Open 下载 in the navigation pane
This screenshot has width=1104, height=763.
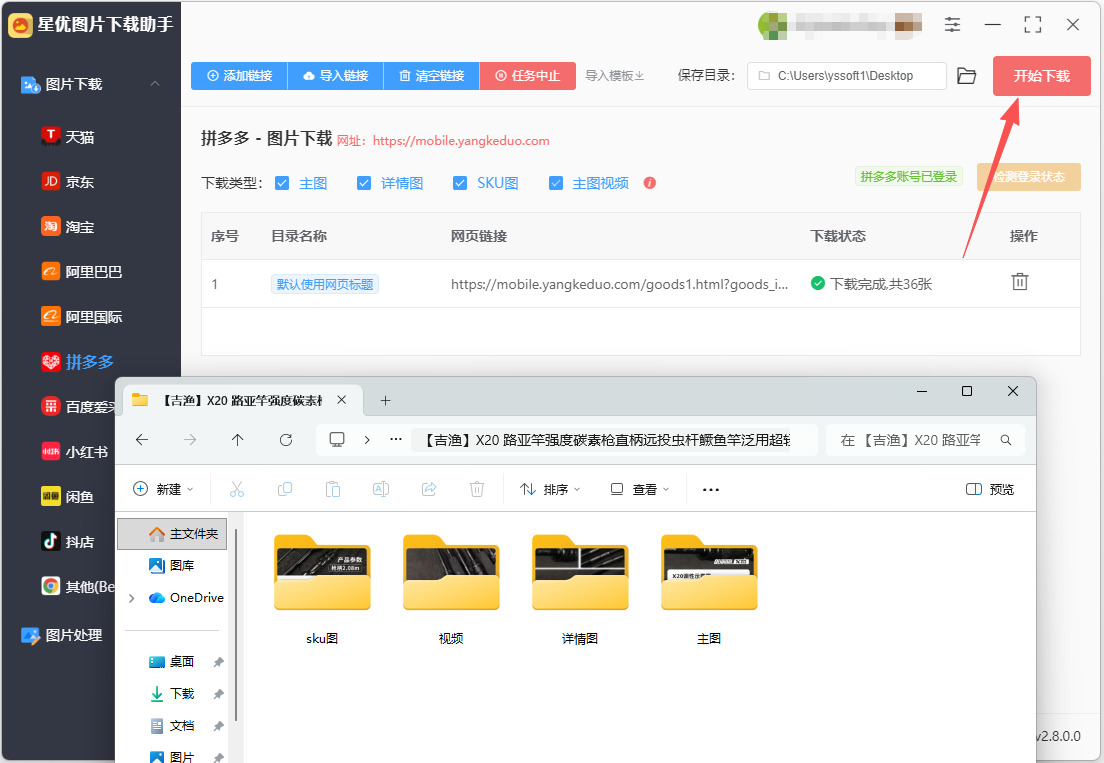point(172,694)
